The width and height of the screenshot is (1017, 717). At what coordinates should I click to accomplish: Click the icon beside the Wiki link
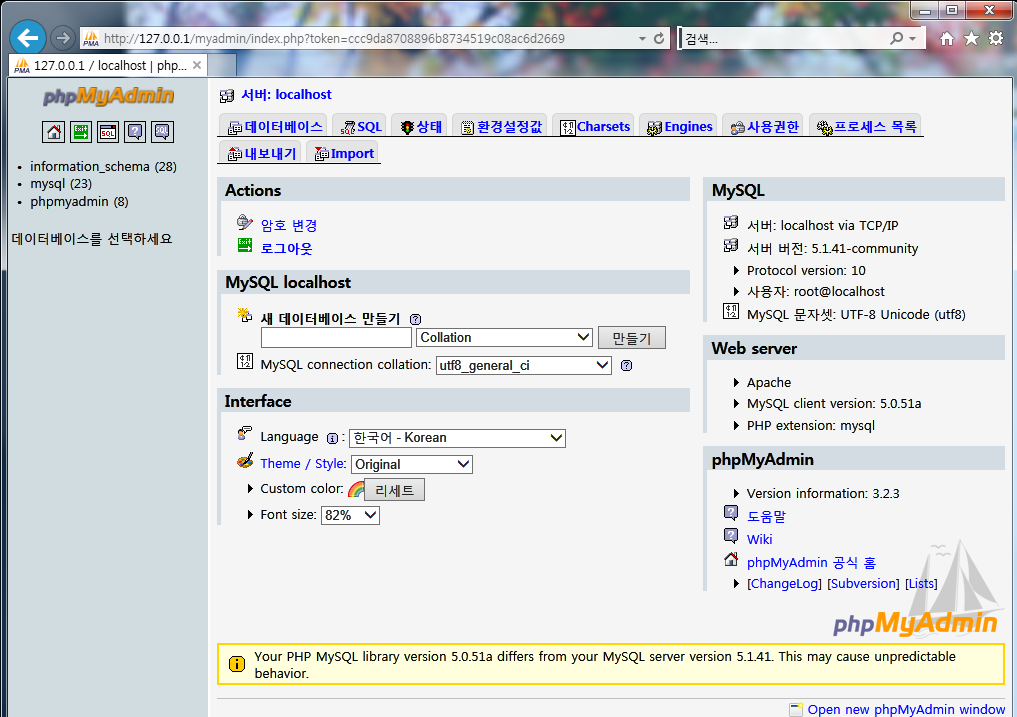[x=730, y=536]
